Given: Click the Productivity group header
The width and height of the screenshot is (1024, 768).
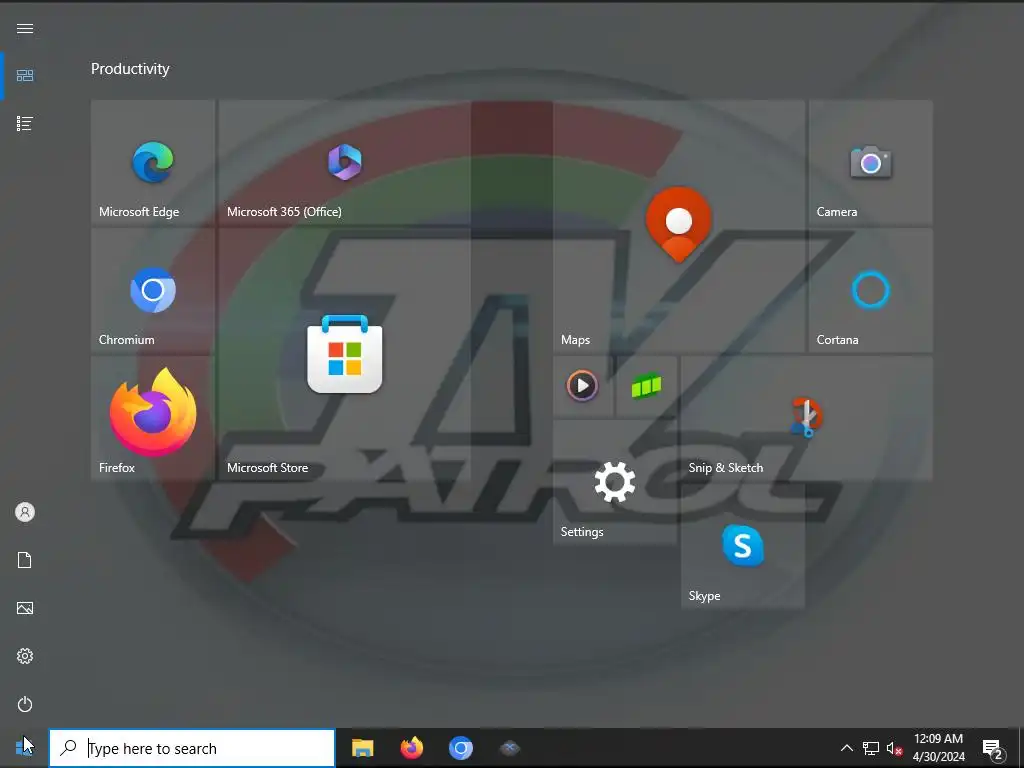Looking at the screenshot, I should click(x=130, y=69).
